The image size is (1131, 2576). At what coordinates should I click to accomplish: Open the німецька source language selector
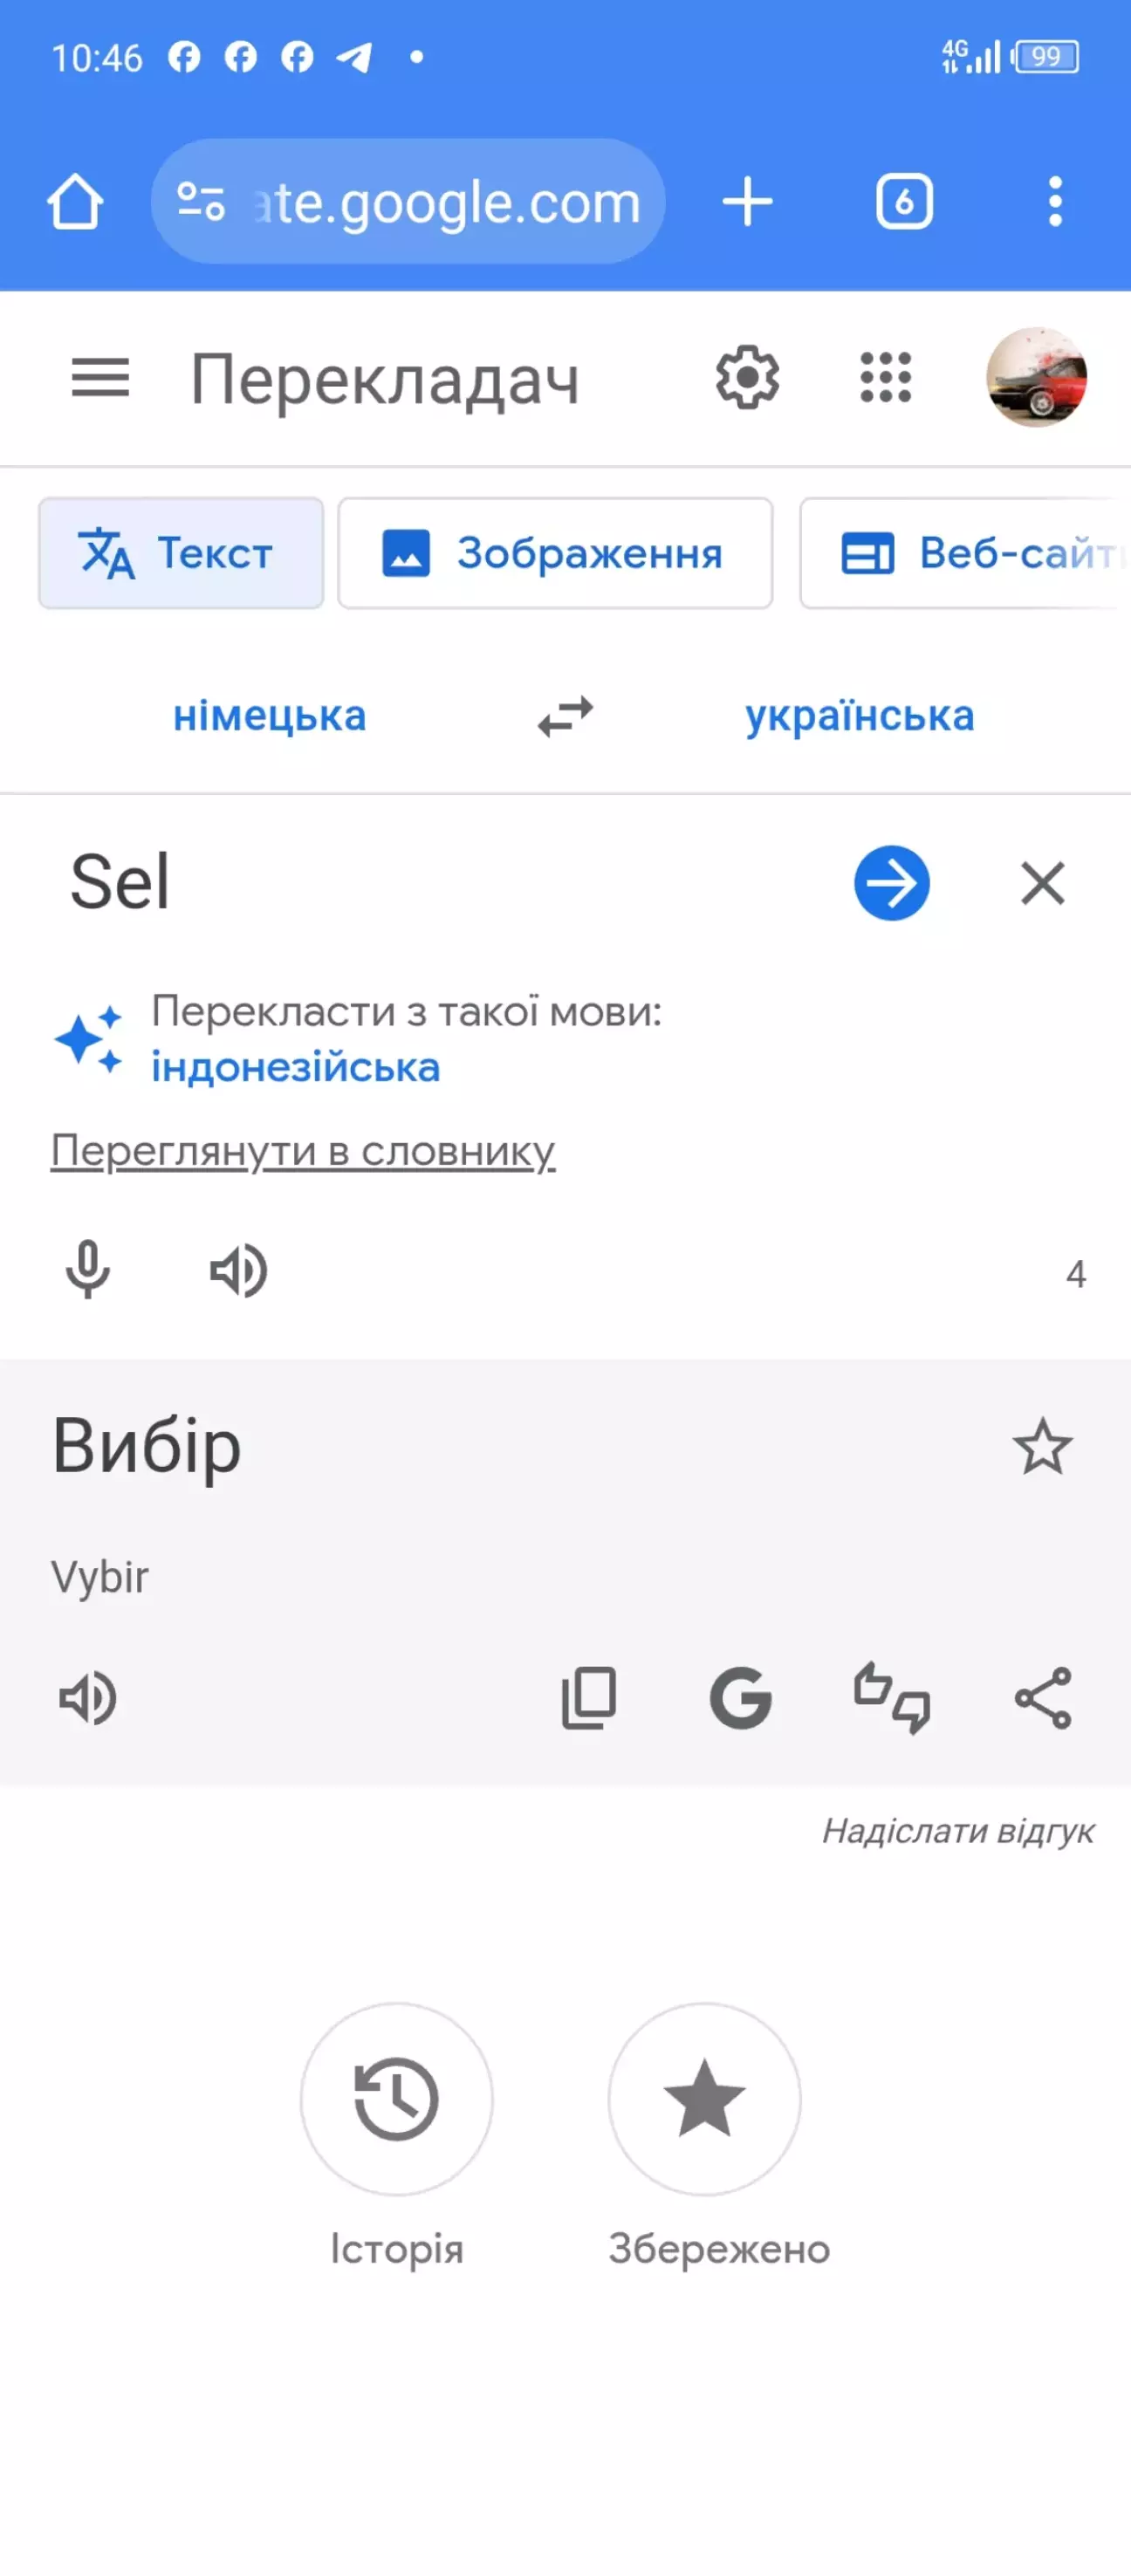(x=270, y=716)
